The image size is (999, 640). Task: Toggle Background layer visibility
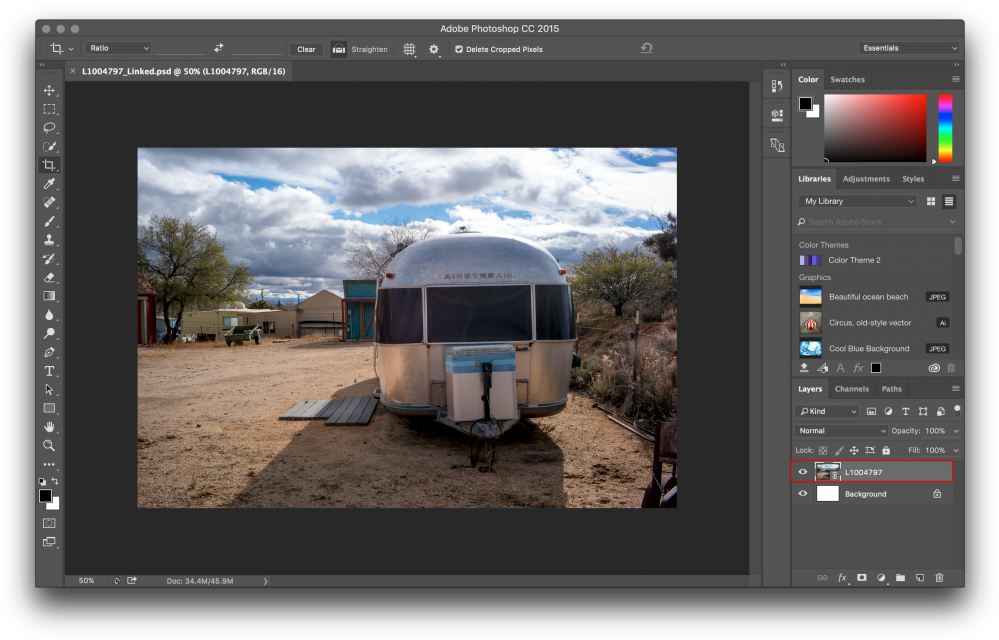click(x=802, y=494)
